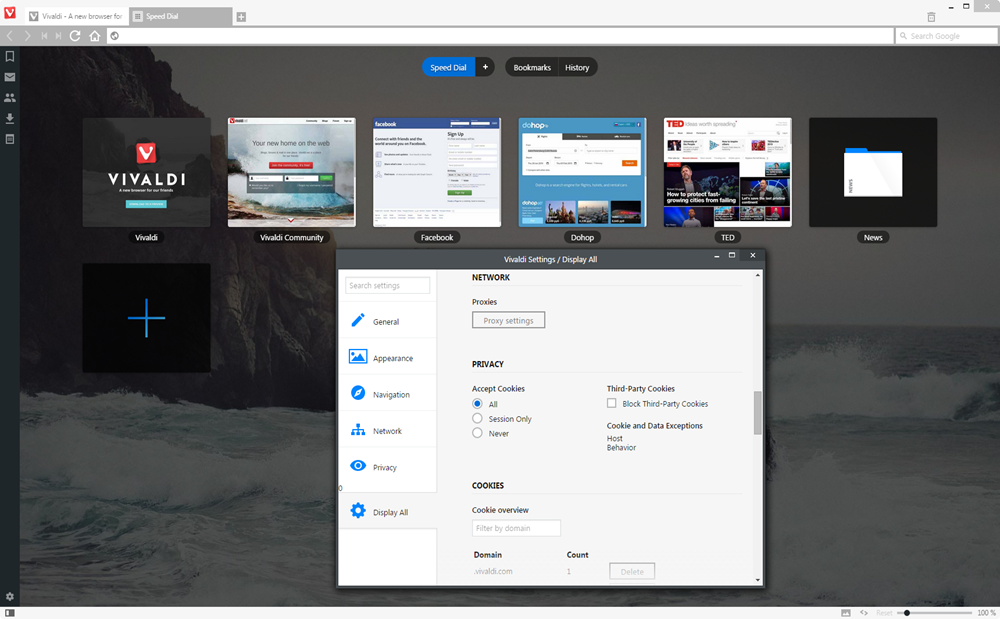Open the History start page tab
Screen dimensions: 1000x619
577,67
